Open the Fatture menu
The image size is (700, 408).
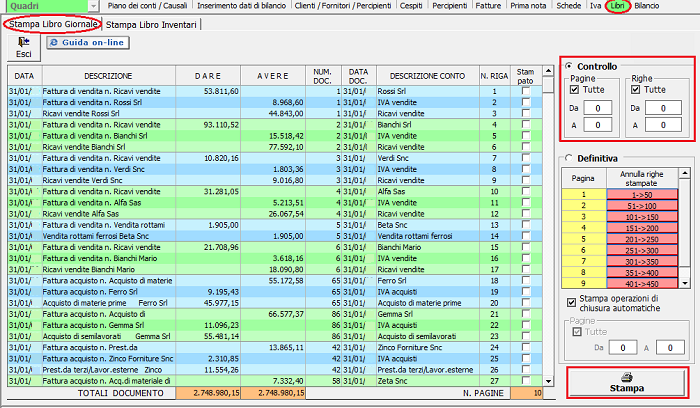(488, 6)
